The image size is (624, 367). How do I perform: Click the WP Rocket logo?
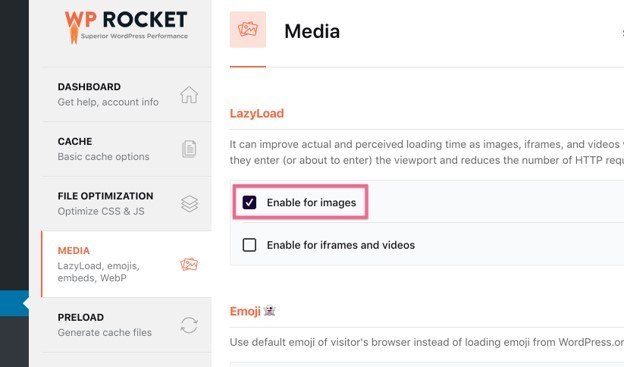pos(126,27)
